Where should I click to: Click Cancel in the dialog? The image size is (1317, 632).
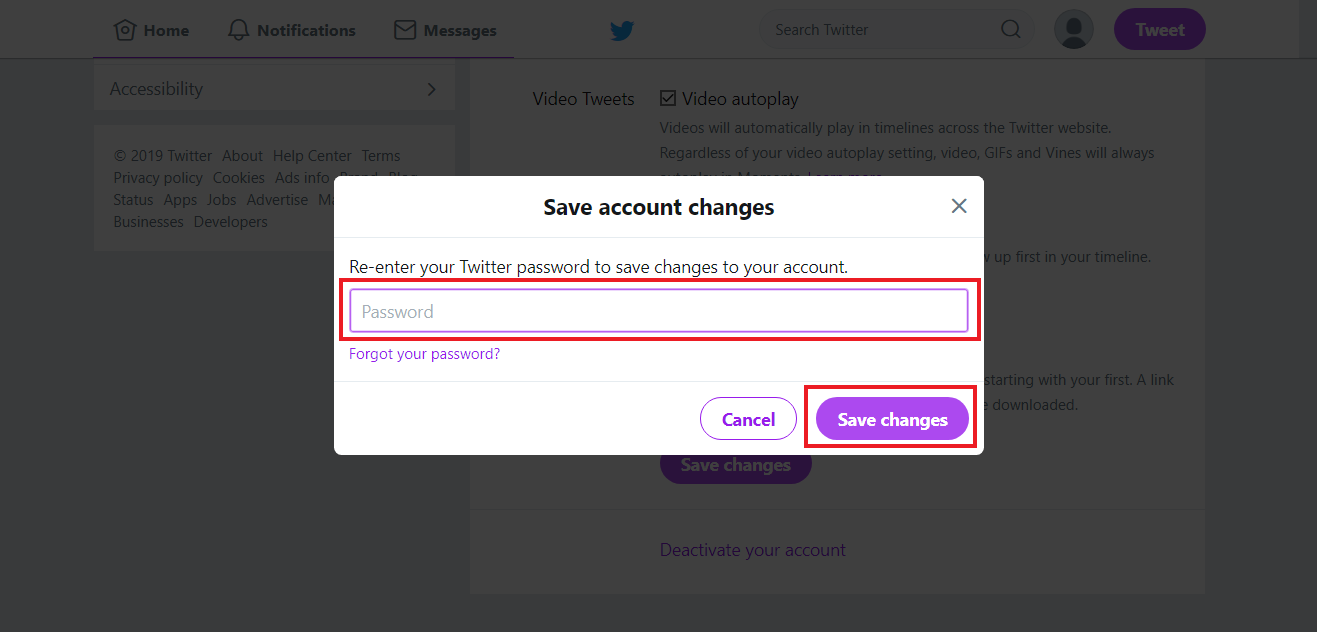click(748, 419)
